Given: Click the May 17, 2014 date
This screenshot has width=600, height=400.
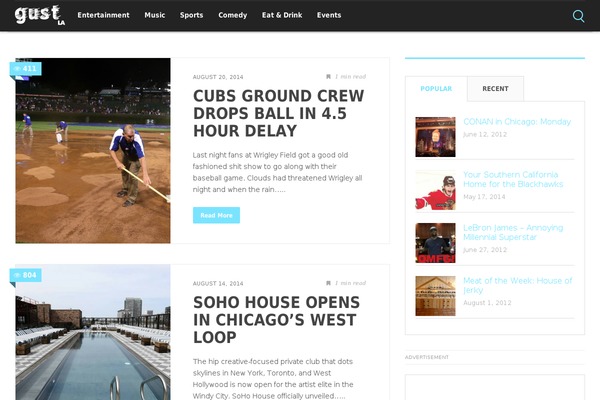Looking at the screenshot, I should click(484, 197).
